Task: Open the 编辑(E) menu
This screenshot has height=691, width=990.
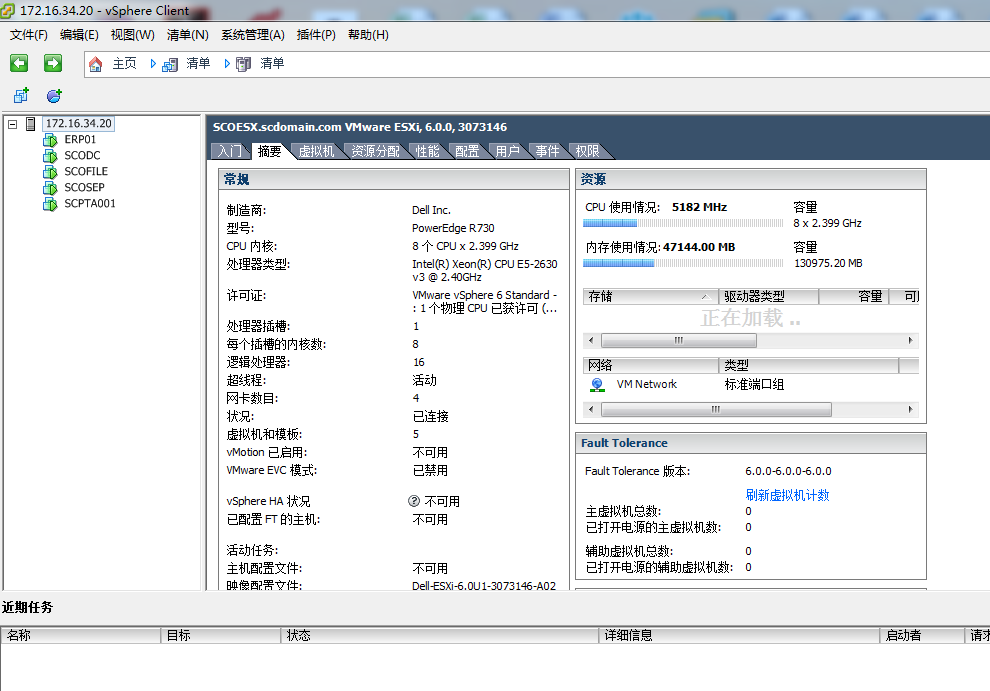Action: coord(79,35)
